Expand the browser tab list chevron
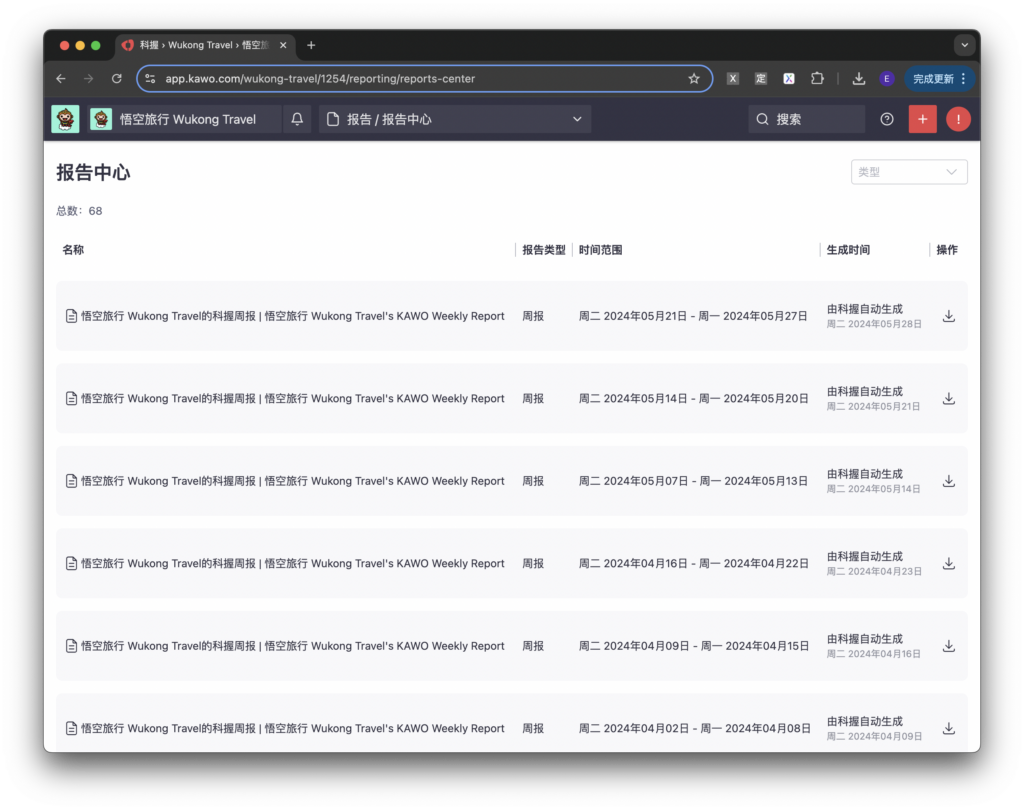The width and height of the screenshot is (1024, 810). click(964, 45)
